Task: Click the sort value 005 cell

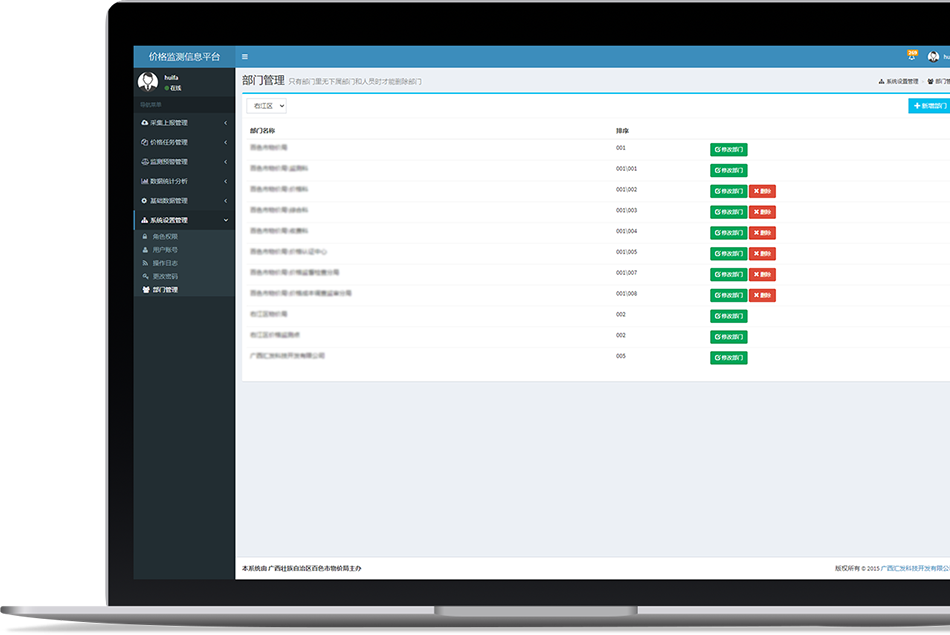Action: click(620, 356)
